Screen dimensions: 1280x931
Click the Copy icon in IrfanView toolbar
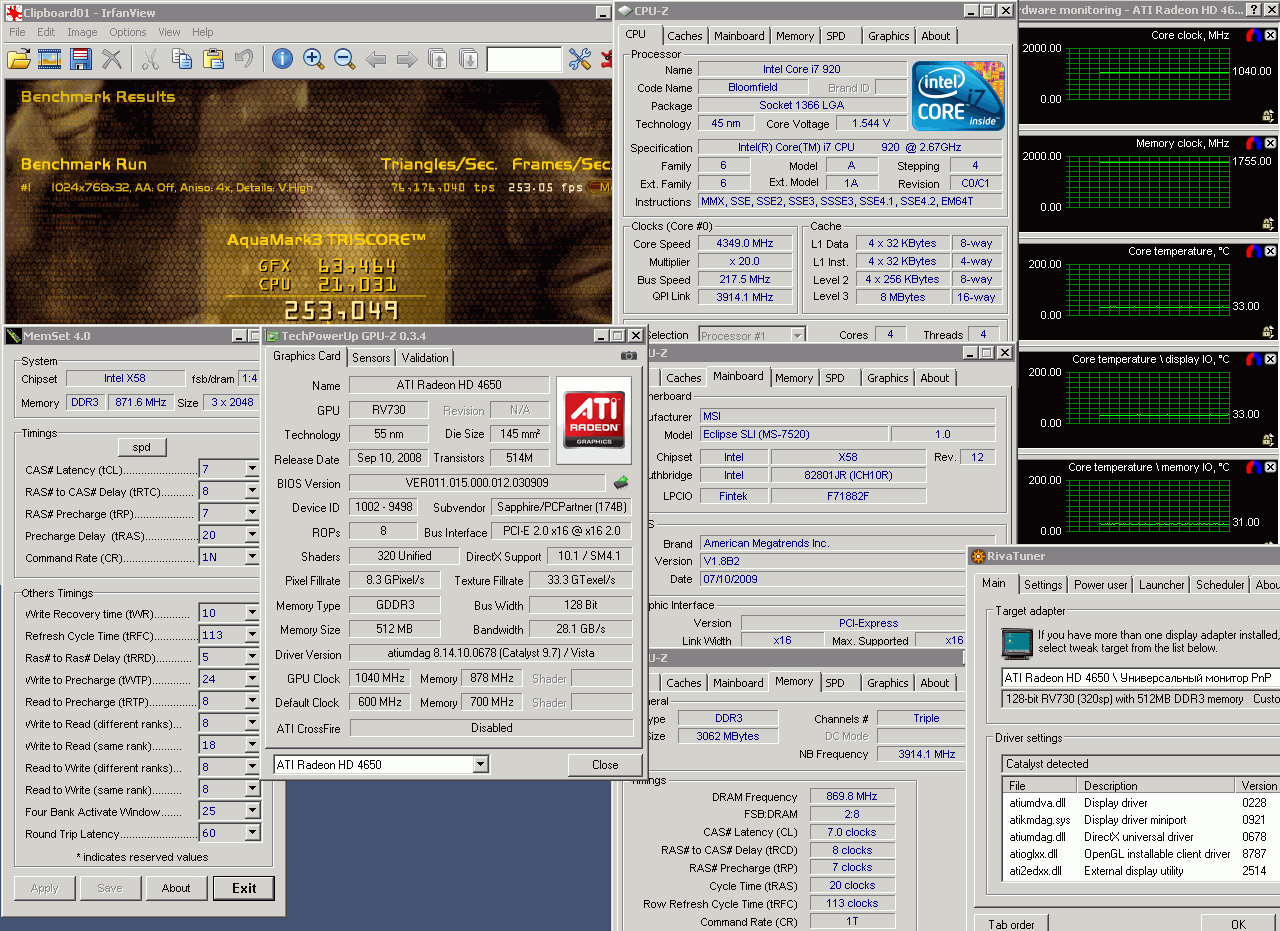tap(181, 59)
